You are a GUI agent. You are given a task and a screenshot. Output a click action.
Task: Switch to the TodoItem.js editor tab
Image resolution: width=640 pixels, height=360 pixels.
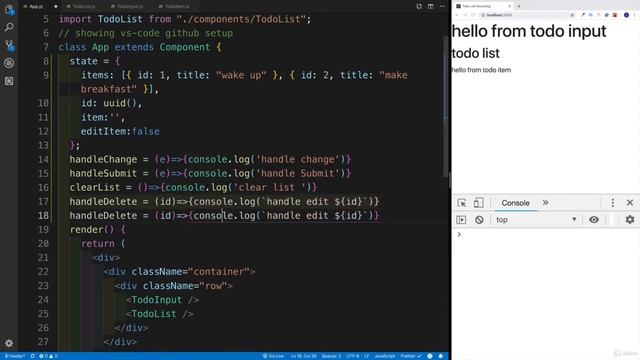click(177, 7)
